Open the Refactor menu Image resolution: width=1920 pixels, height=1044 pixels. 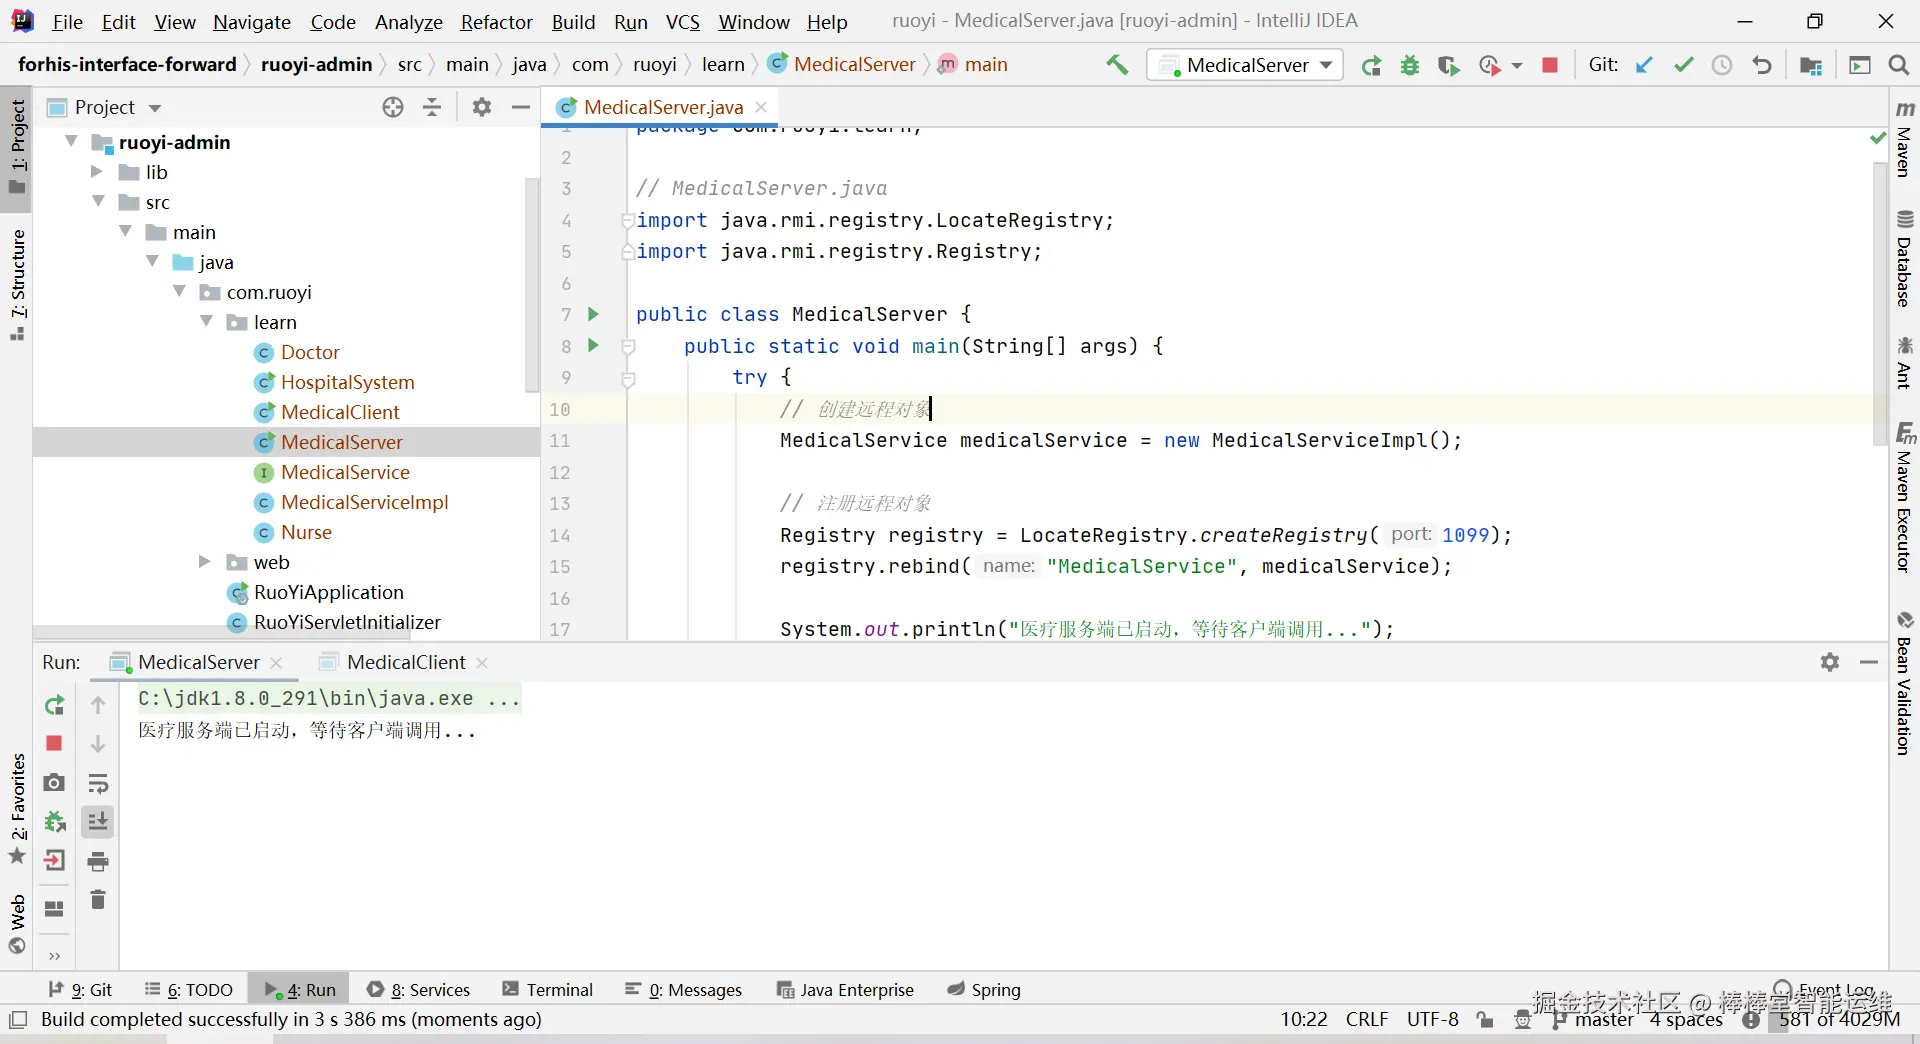(496, 22)
